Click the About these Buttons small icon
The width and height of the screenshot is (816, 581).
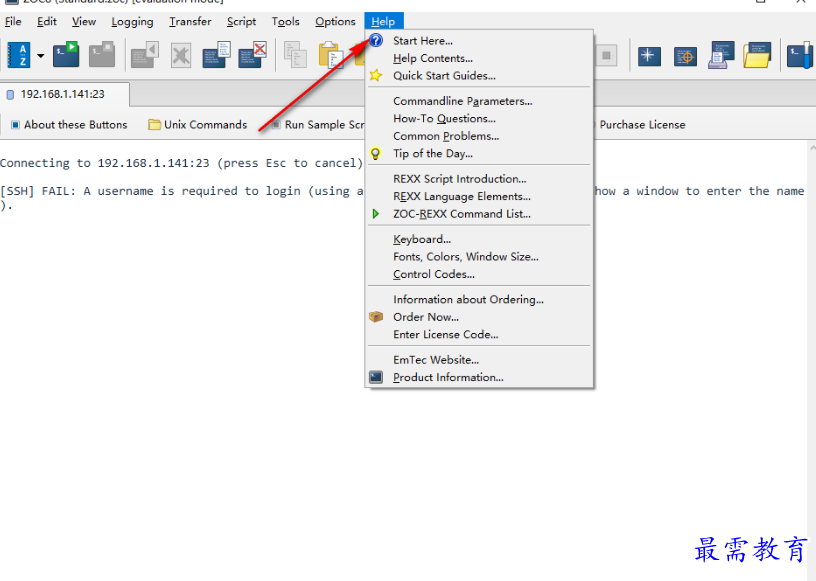click(15, 124)
